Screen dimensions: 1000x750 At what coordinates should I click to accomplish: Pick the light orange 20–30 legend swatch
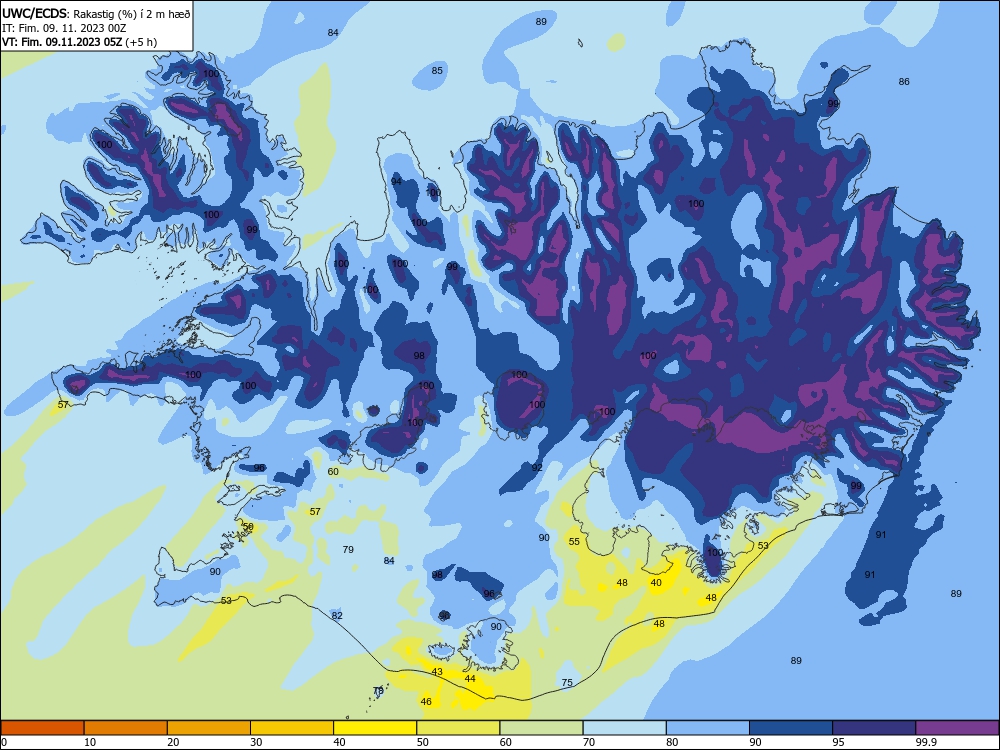pos(209,728)
